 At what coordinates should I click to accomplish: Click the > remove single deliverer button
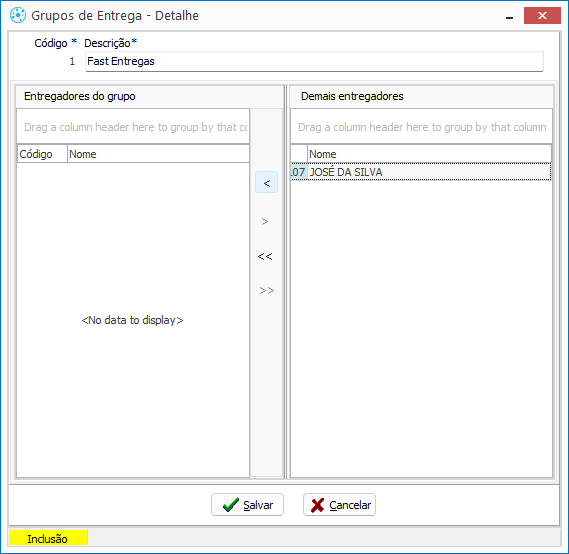[x=265, y=221]
